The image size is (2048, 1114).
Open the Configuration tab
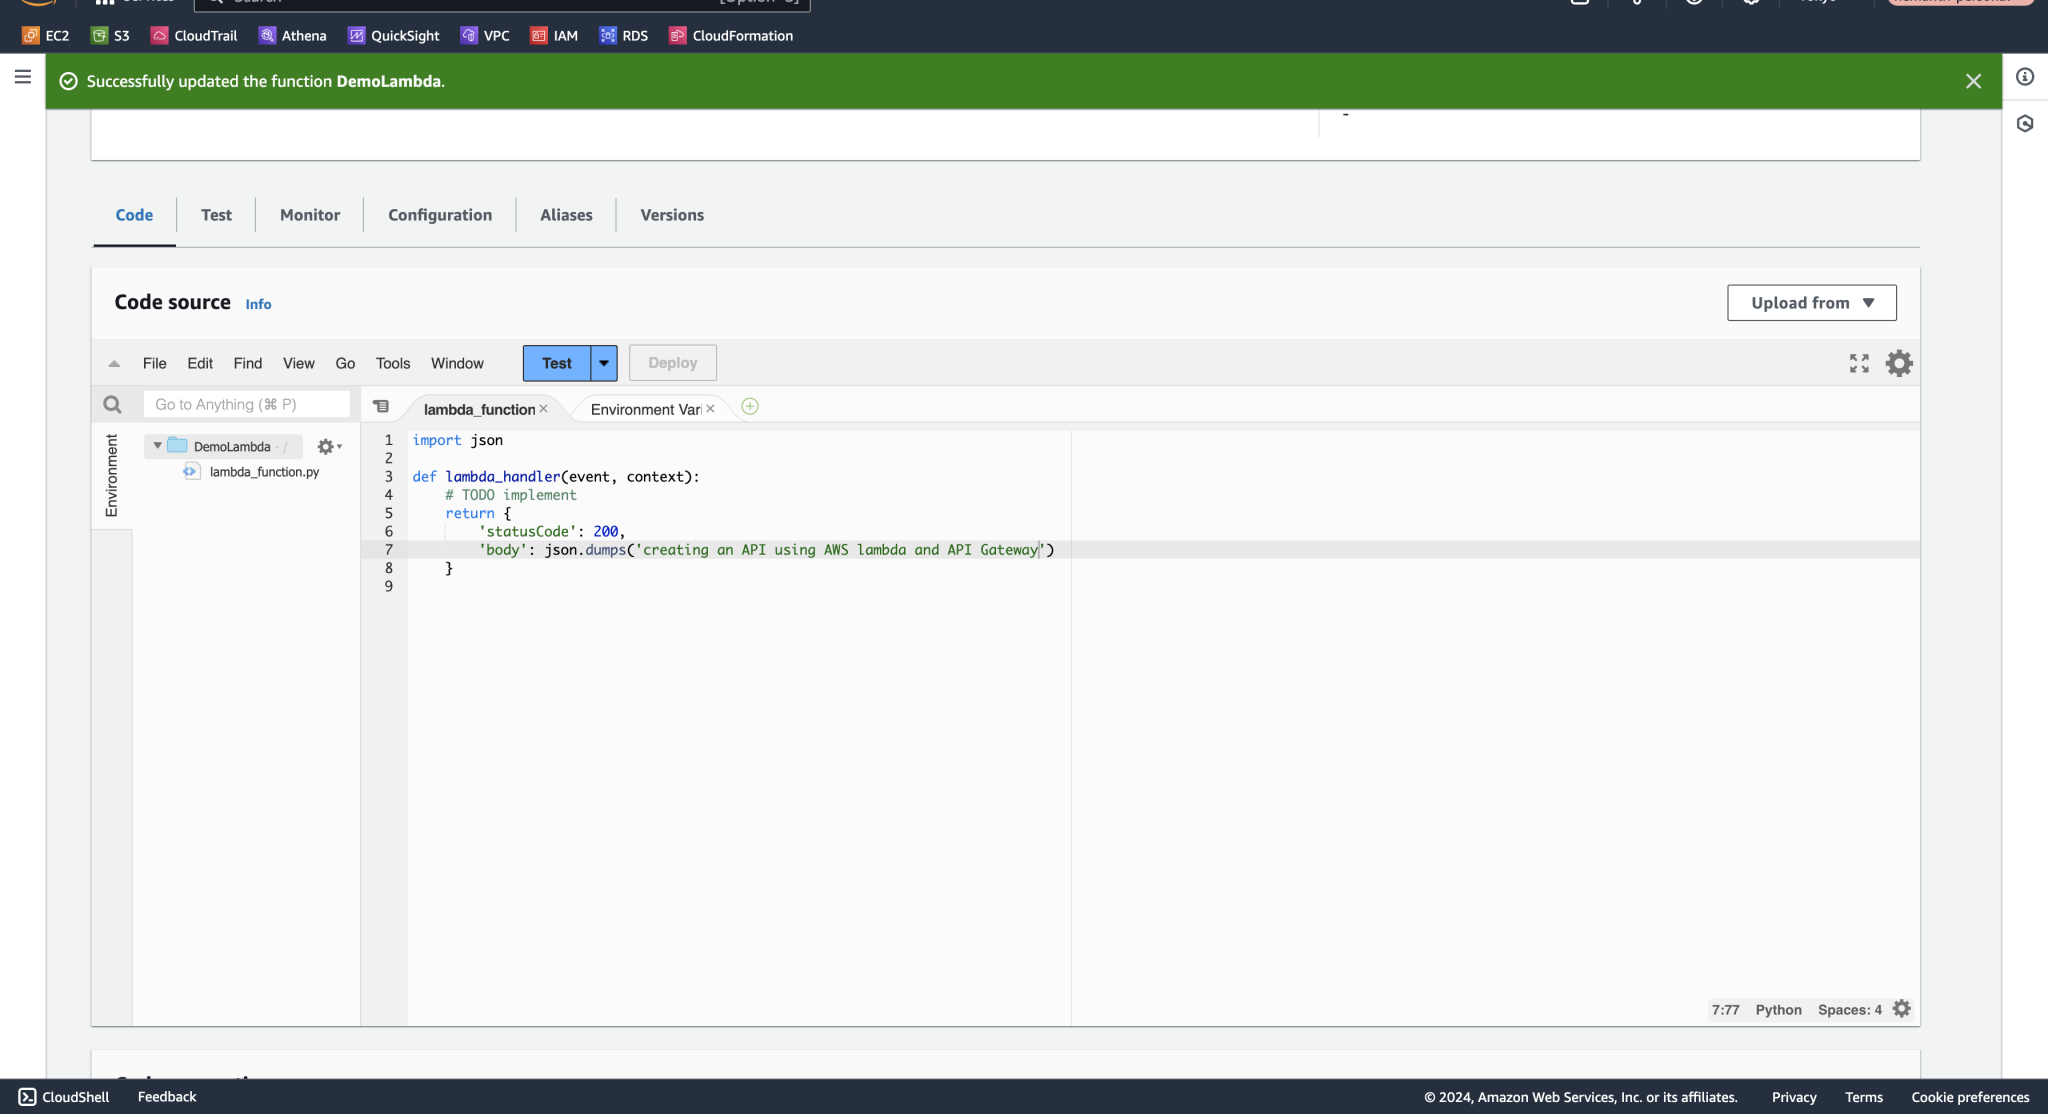440,215
